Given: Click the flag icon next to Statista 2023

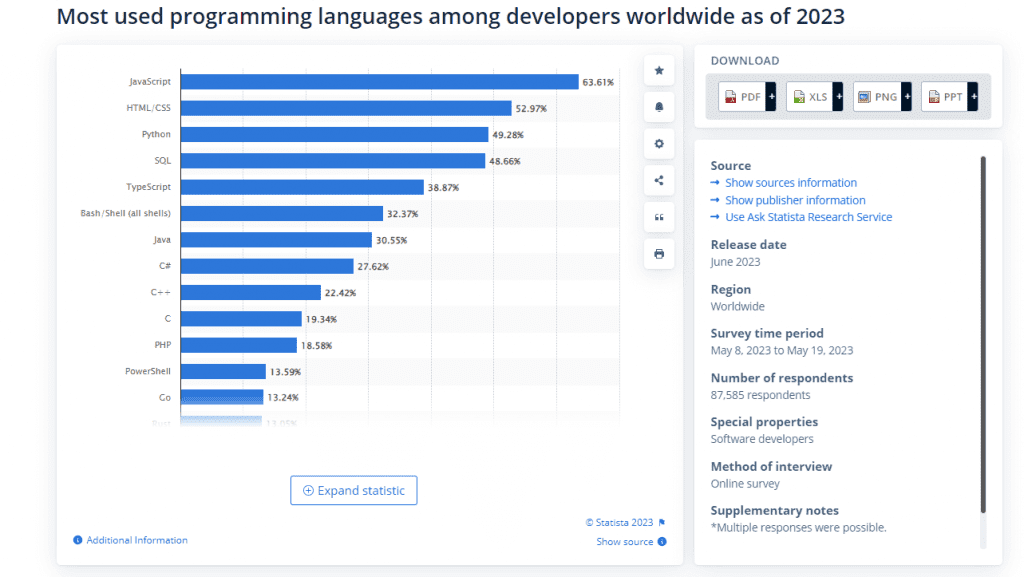Looking at the screenshot, I should point(664,521).
